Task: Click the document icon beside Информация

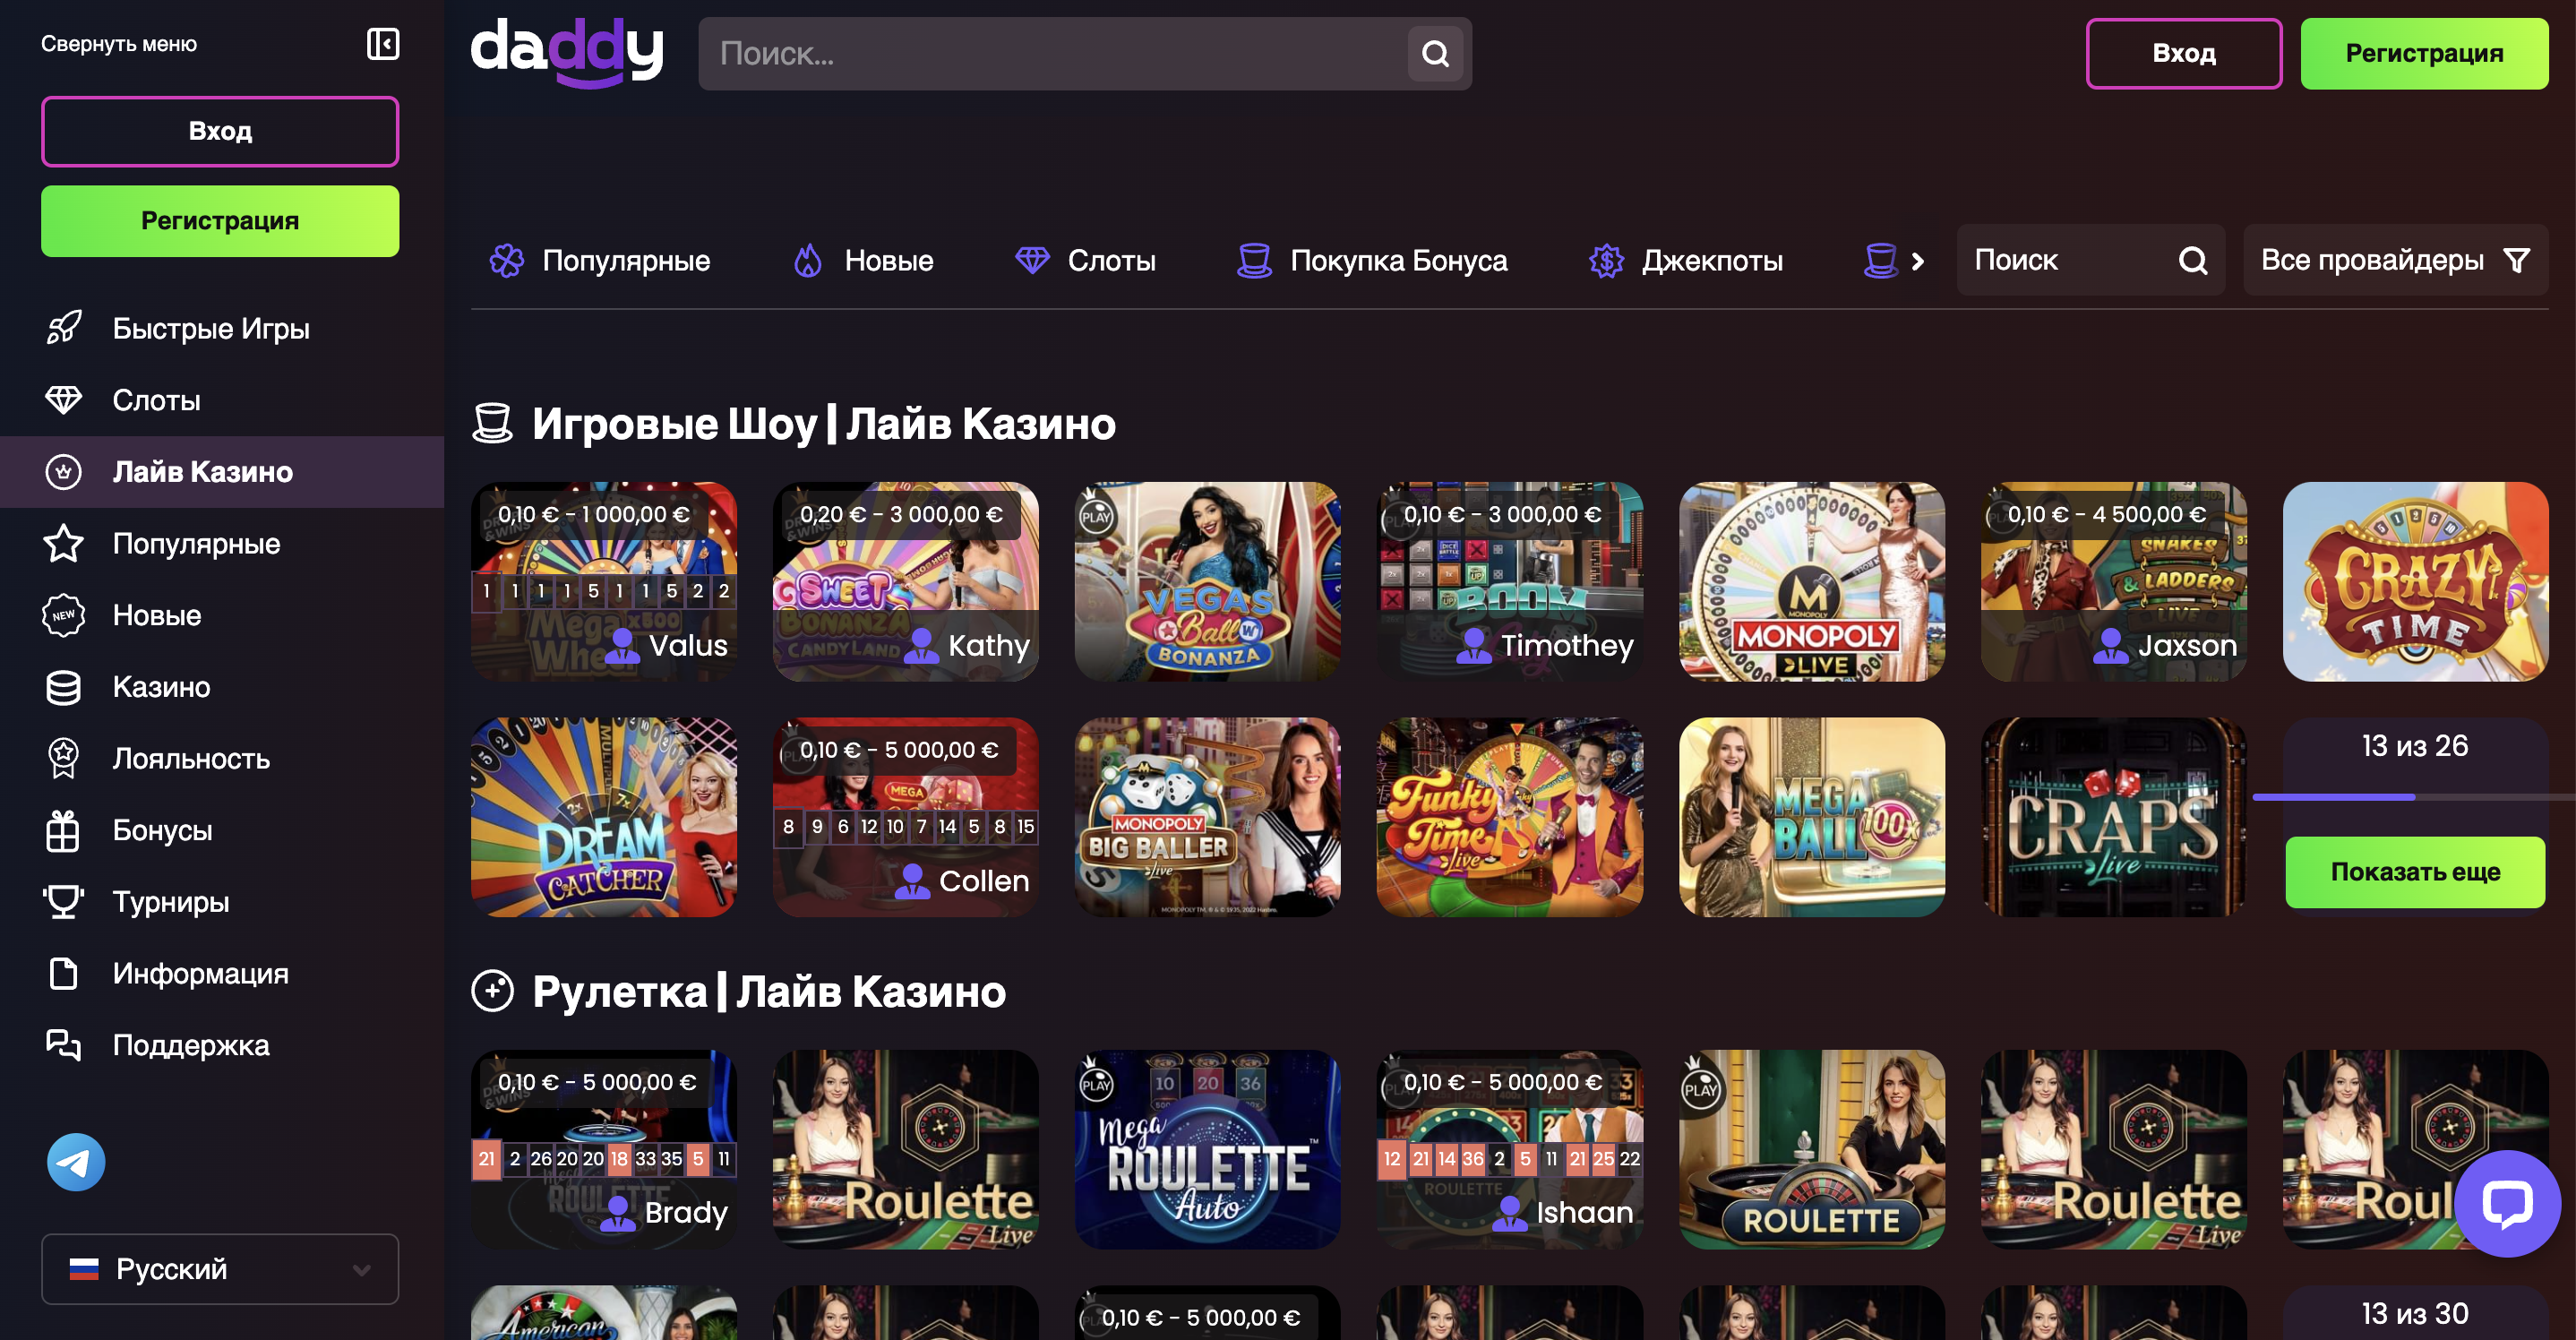Action: 64,973
